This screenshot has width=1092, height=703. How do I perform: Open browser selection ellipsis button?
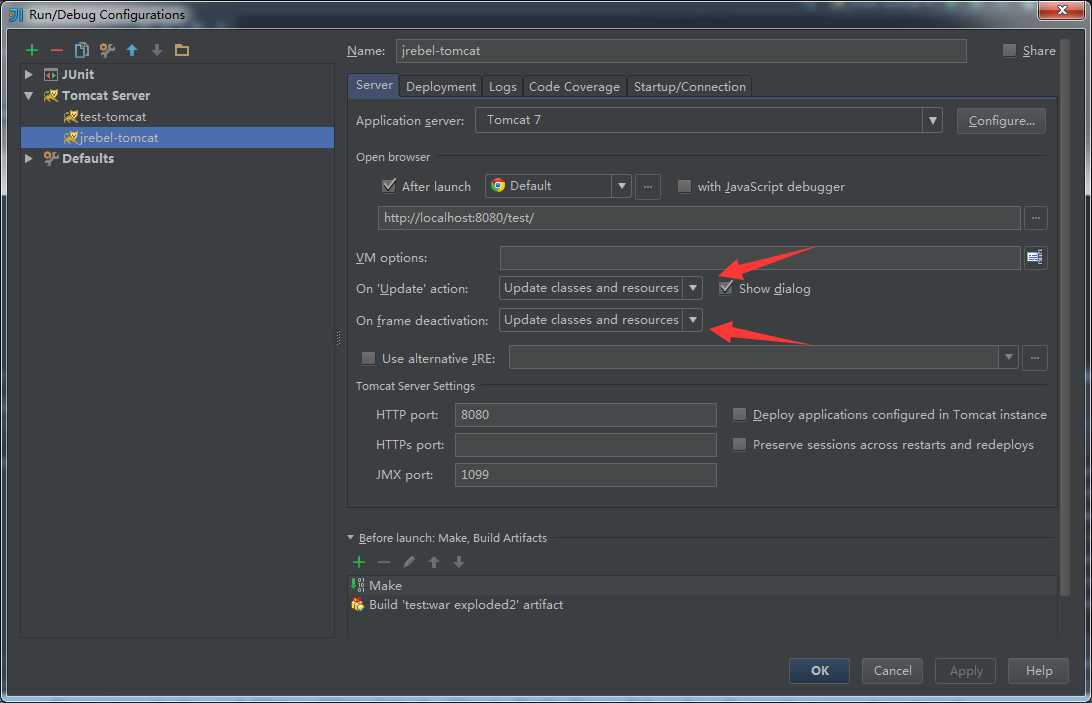pos(648,187)
